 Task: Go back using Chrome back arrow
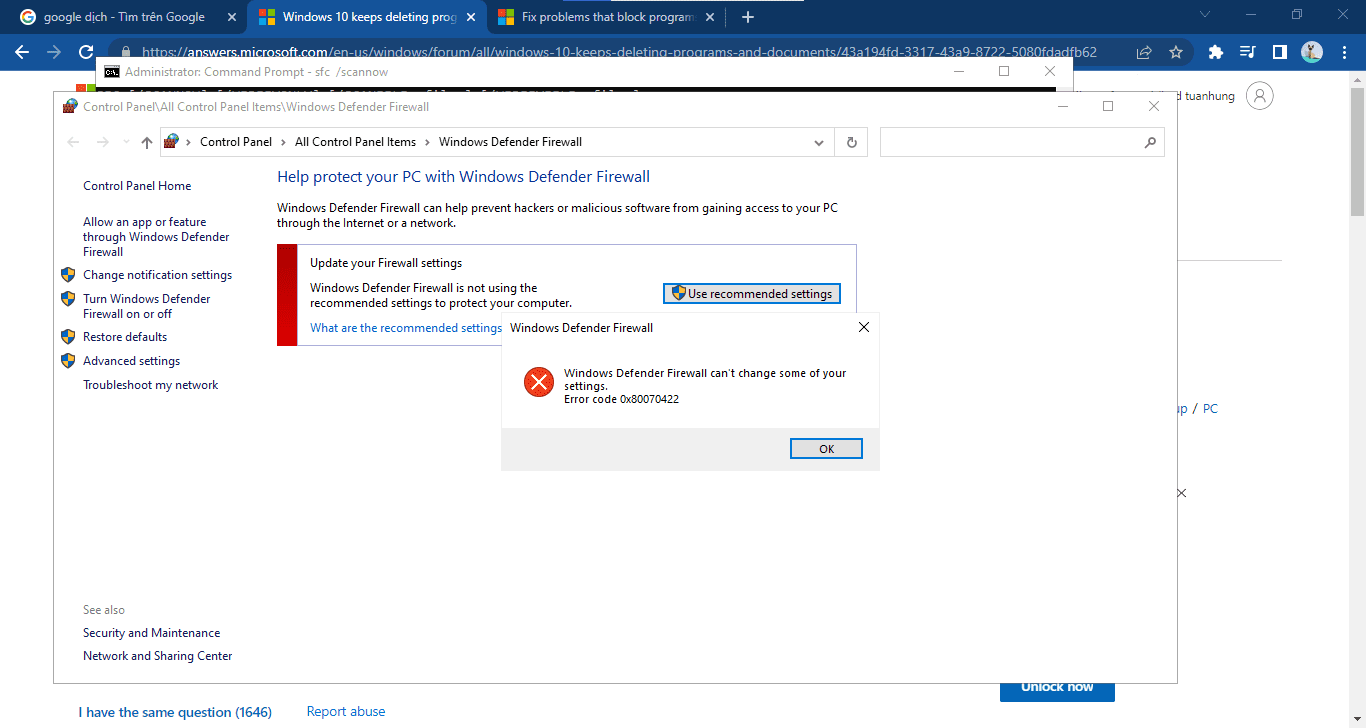(x=22, y=52)
